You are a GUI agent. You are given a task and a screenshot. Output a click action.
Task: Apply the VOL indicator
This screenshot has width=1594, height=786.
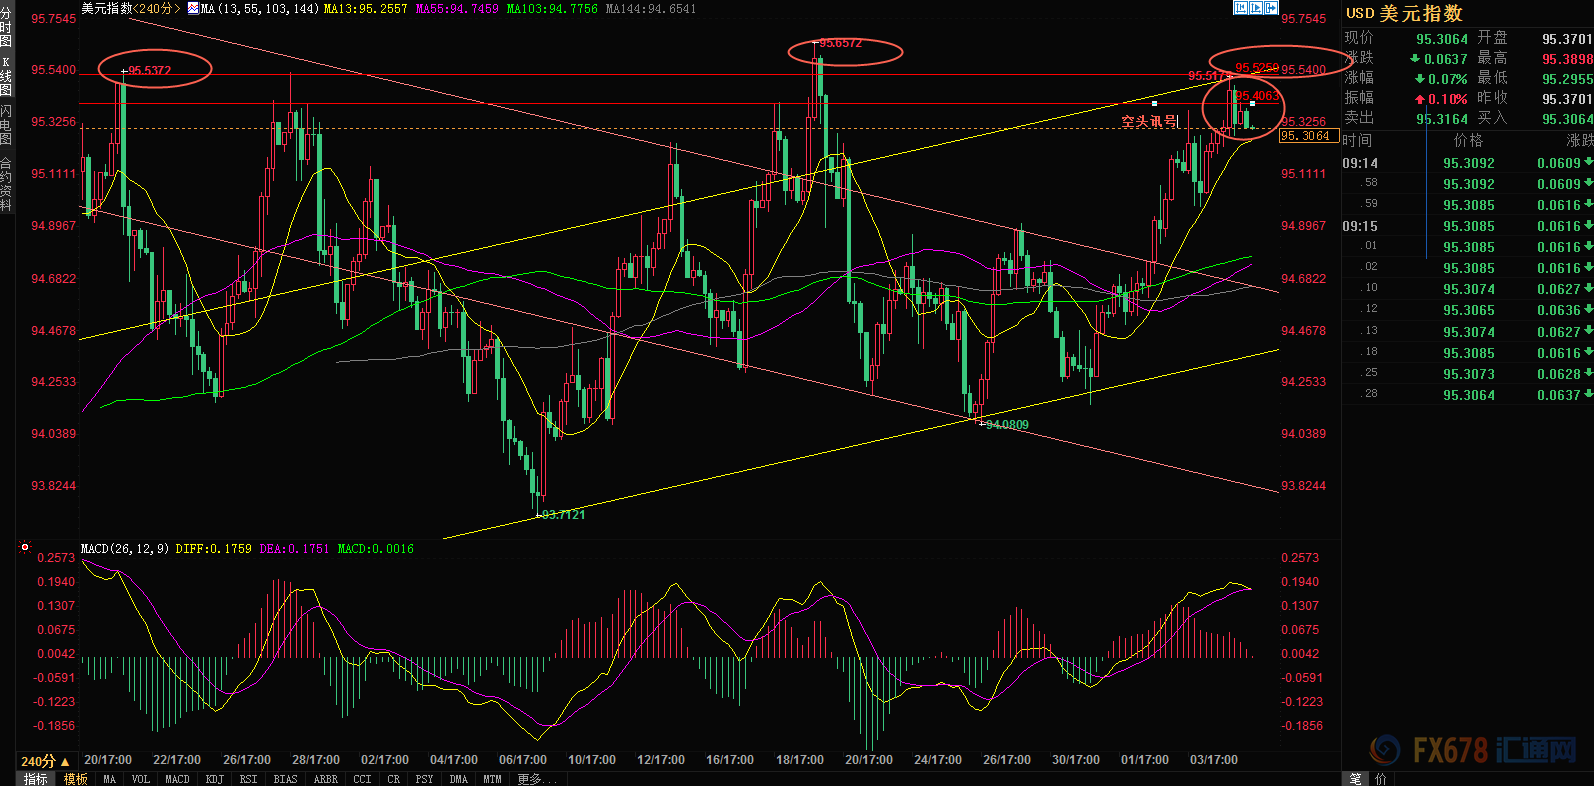(x=140, y=779)
